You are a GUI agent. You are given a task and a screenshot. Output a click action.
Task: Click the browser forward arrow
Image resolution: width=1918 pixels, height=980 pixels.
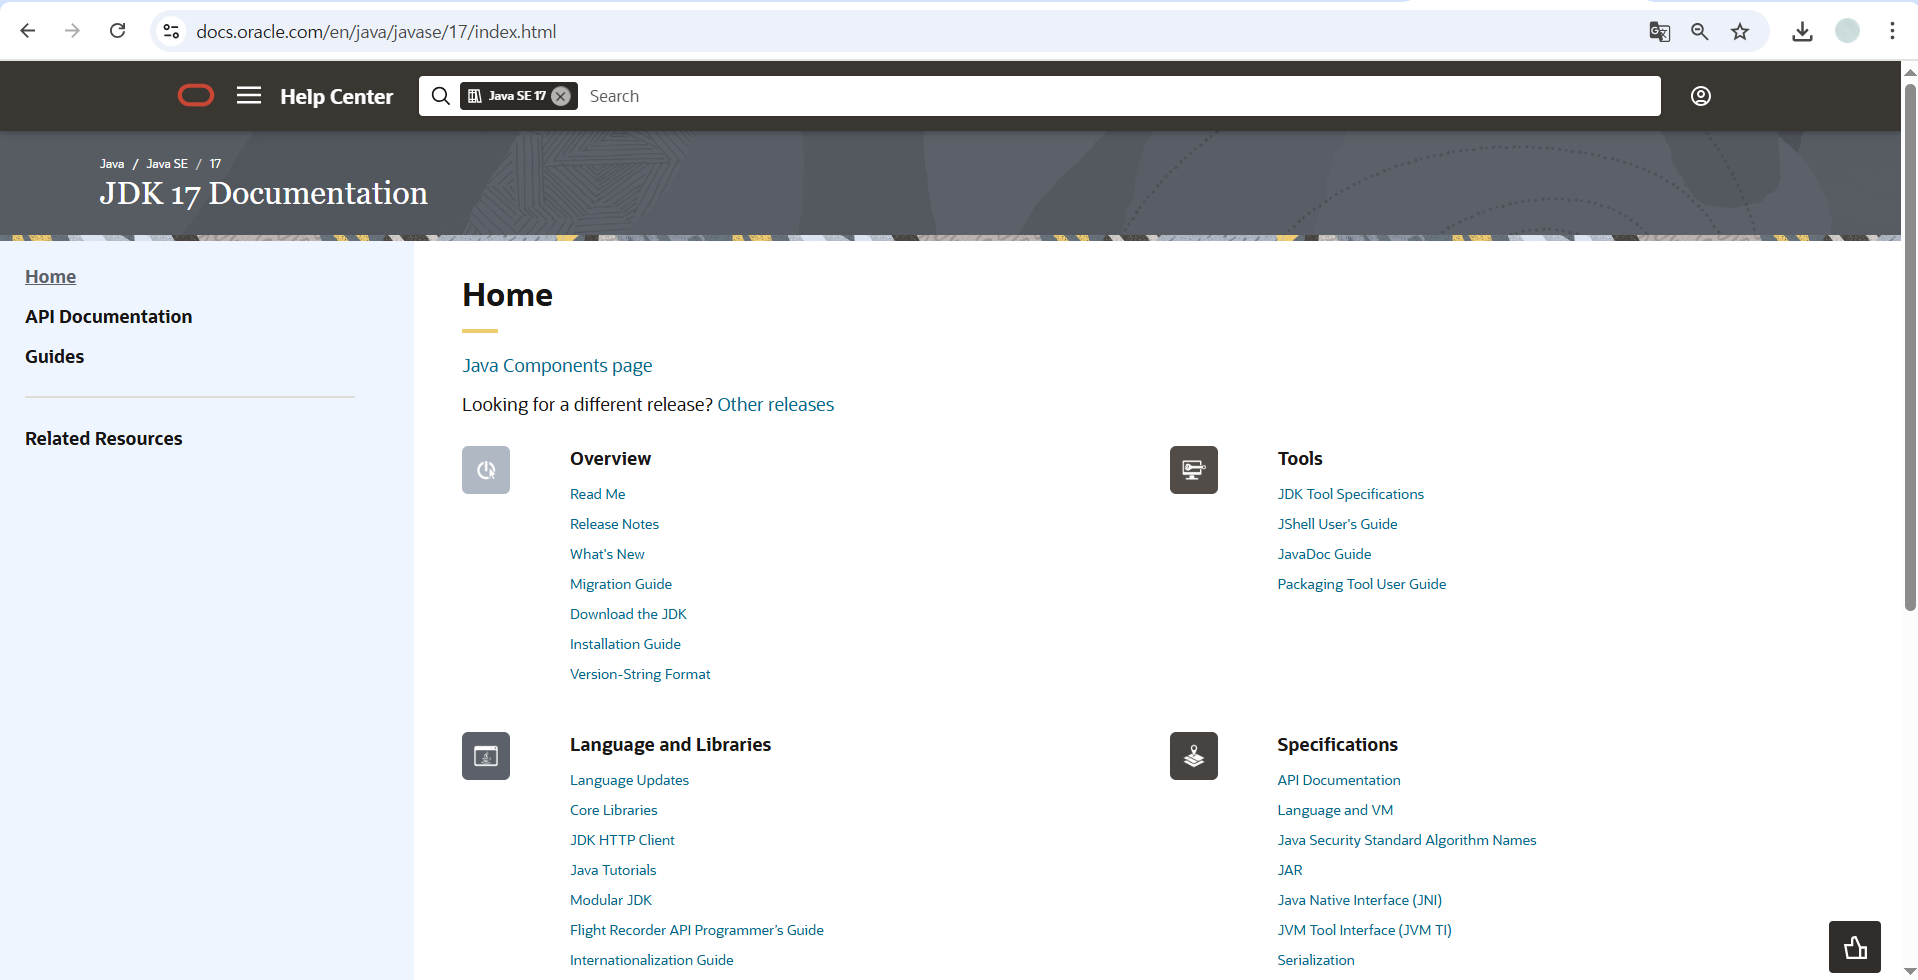pyautogui.click(x=72, y=31)
